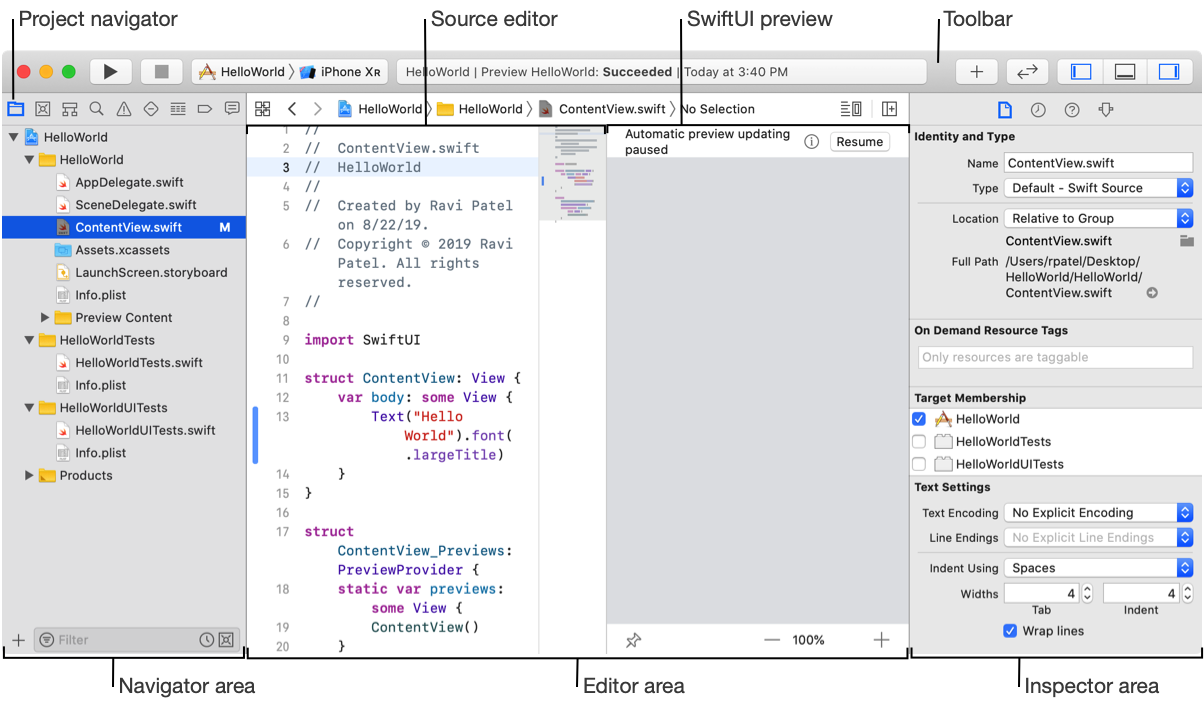The image size is (1204, 704).
Task: Show the Project navigator folder tab
Action: (16, 109)
